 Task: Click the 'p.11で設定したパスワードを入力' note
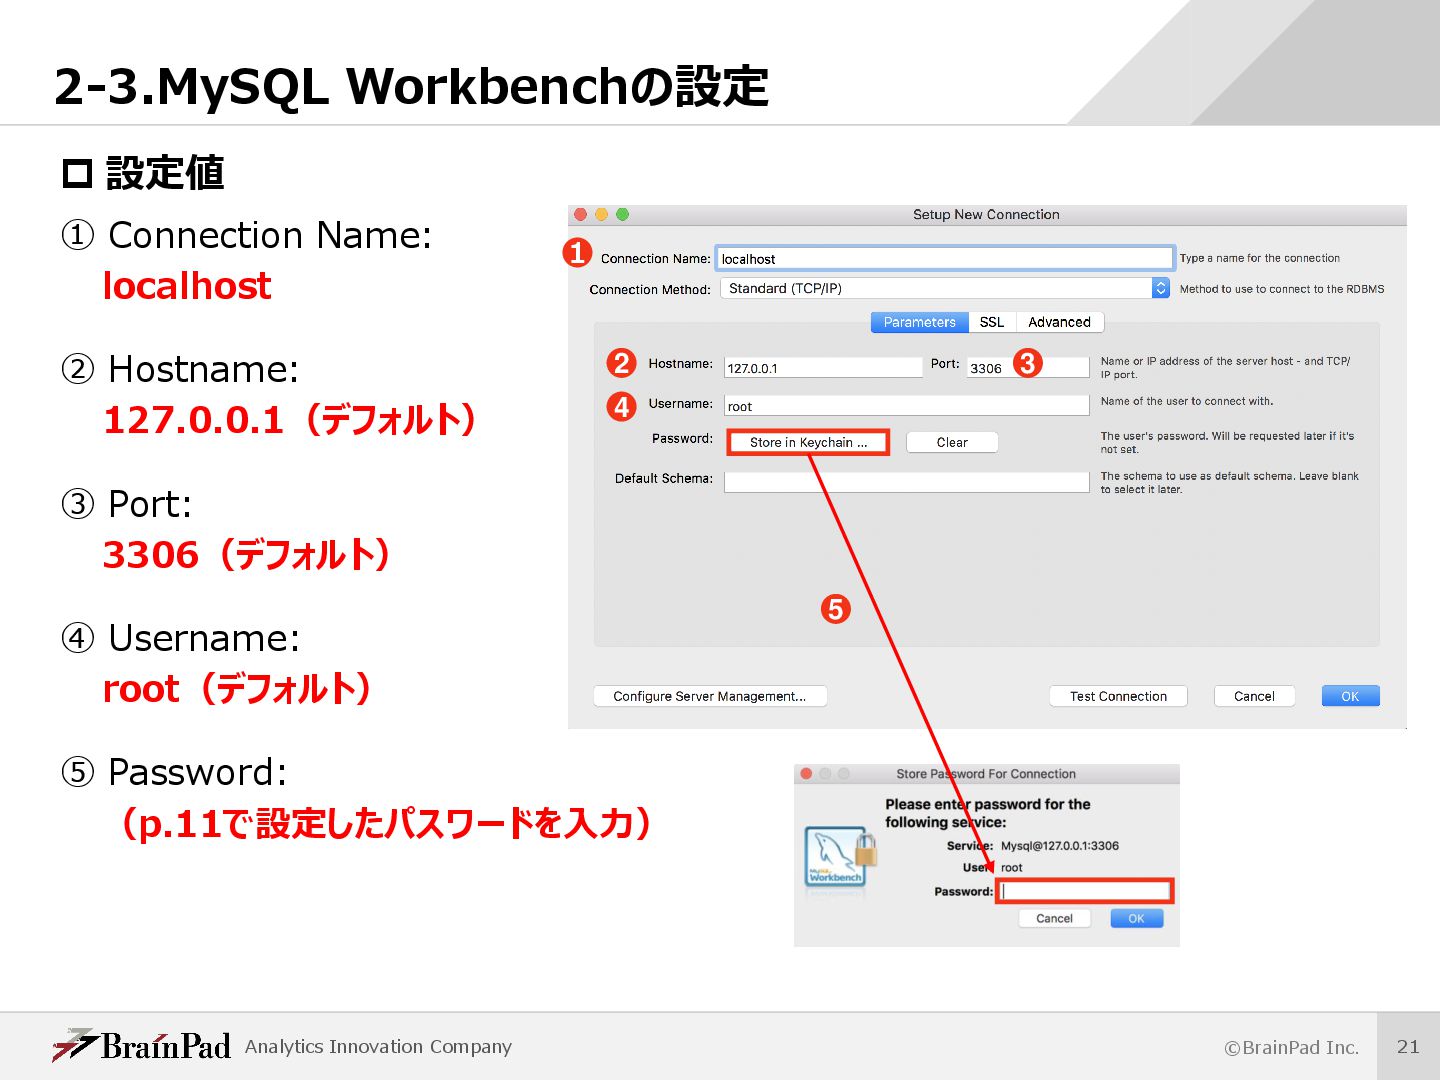[385, 823]
